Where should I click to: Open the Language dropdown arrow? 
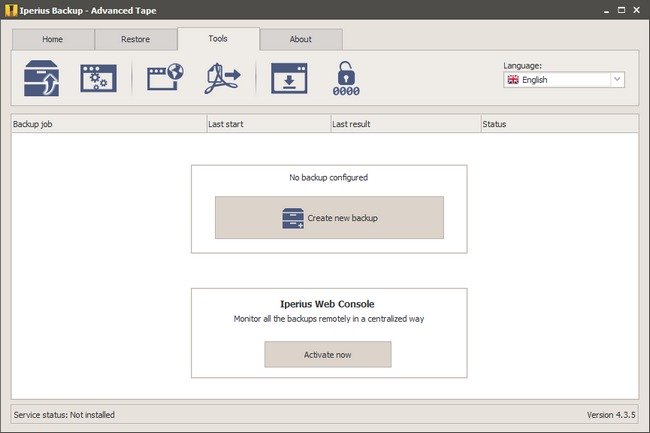[x=616, y=80]
